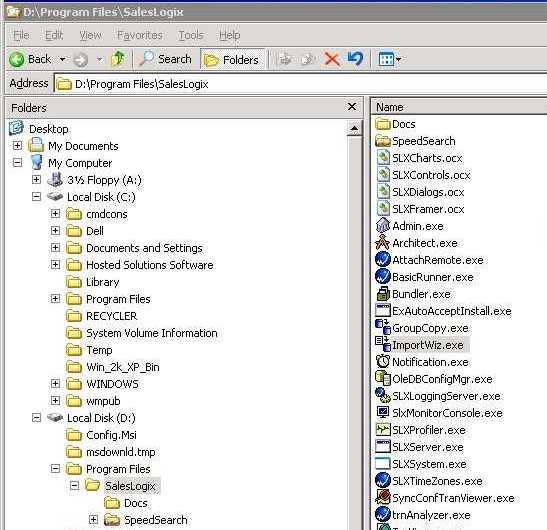The image size is (547, 530).
Task: Open the Views dropdown arrow
Action: point(398,59)
